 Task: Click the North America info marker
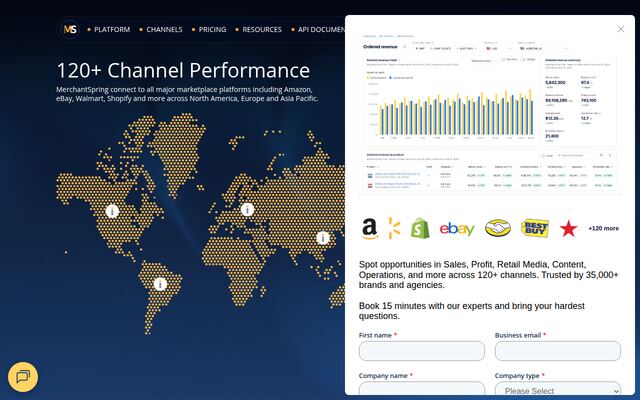tap(112, 211)
